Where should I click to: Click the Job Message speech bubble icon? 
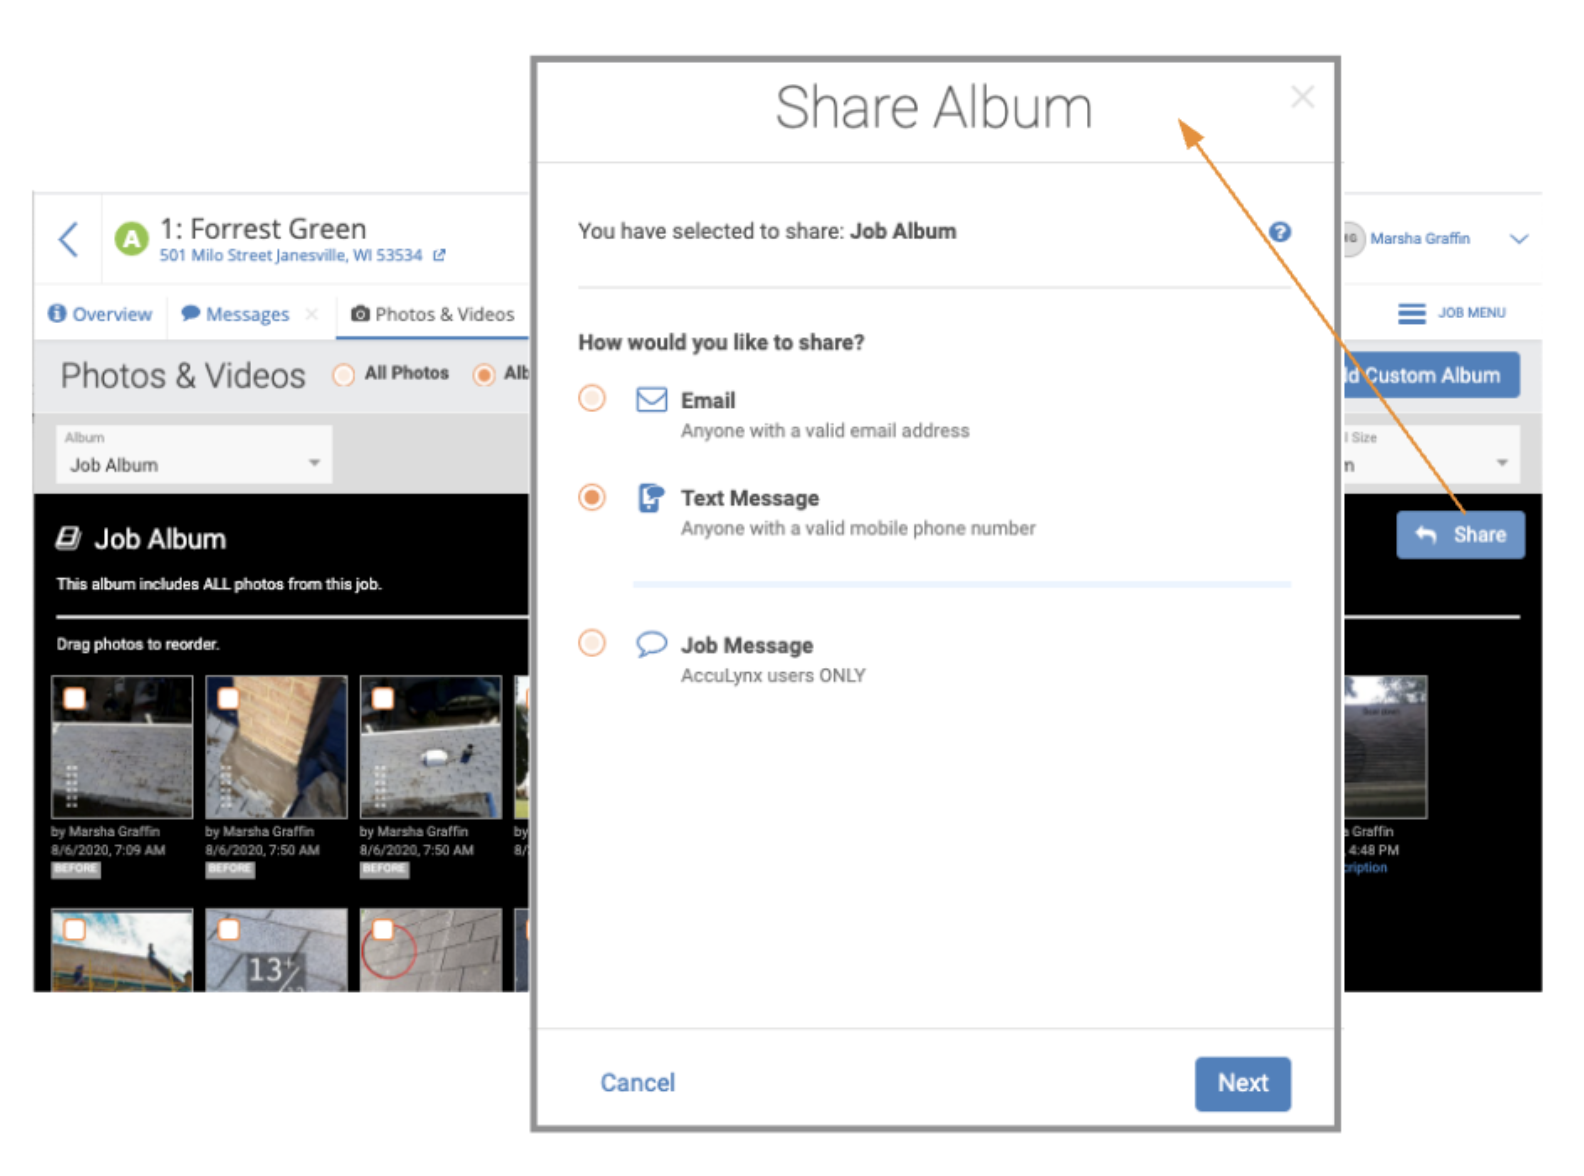click(x=651, y=644)
